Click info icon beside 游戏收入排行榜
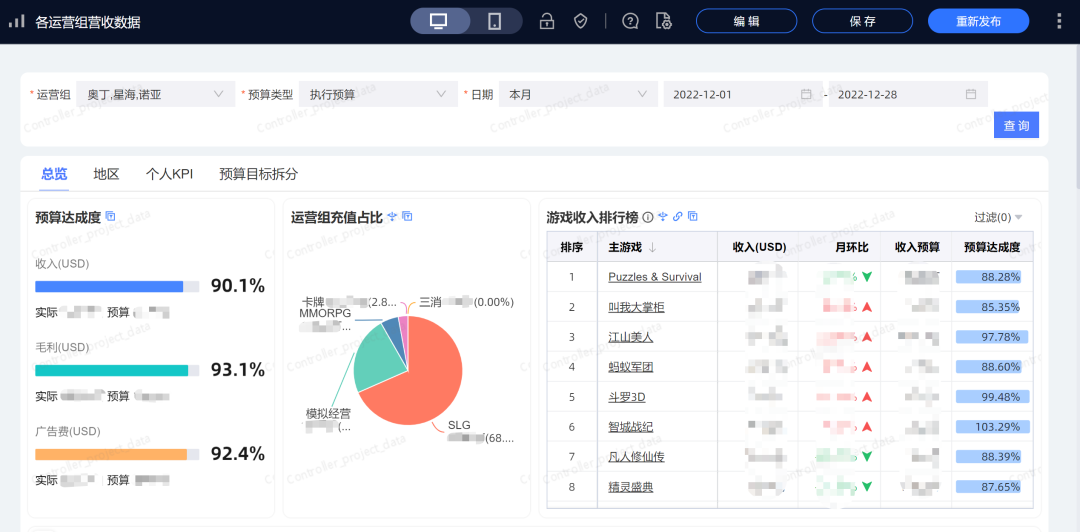The height and width of the screenshot is (532, 1080). [x=647, y=217]
